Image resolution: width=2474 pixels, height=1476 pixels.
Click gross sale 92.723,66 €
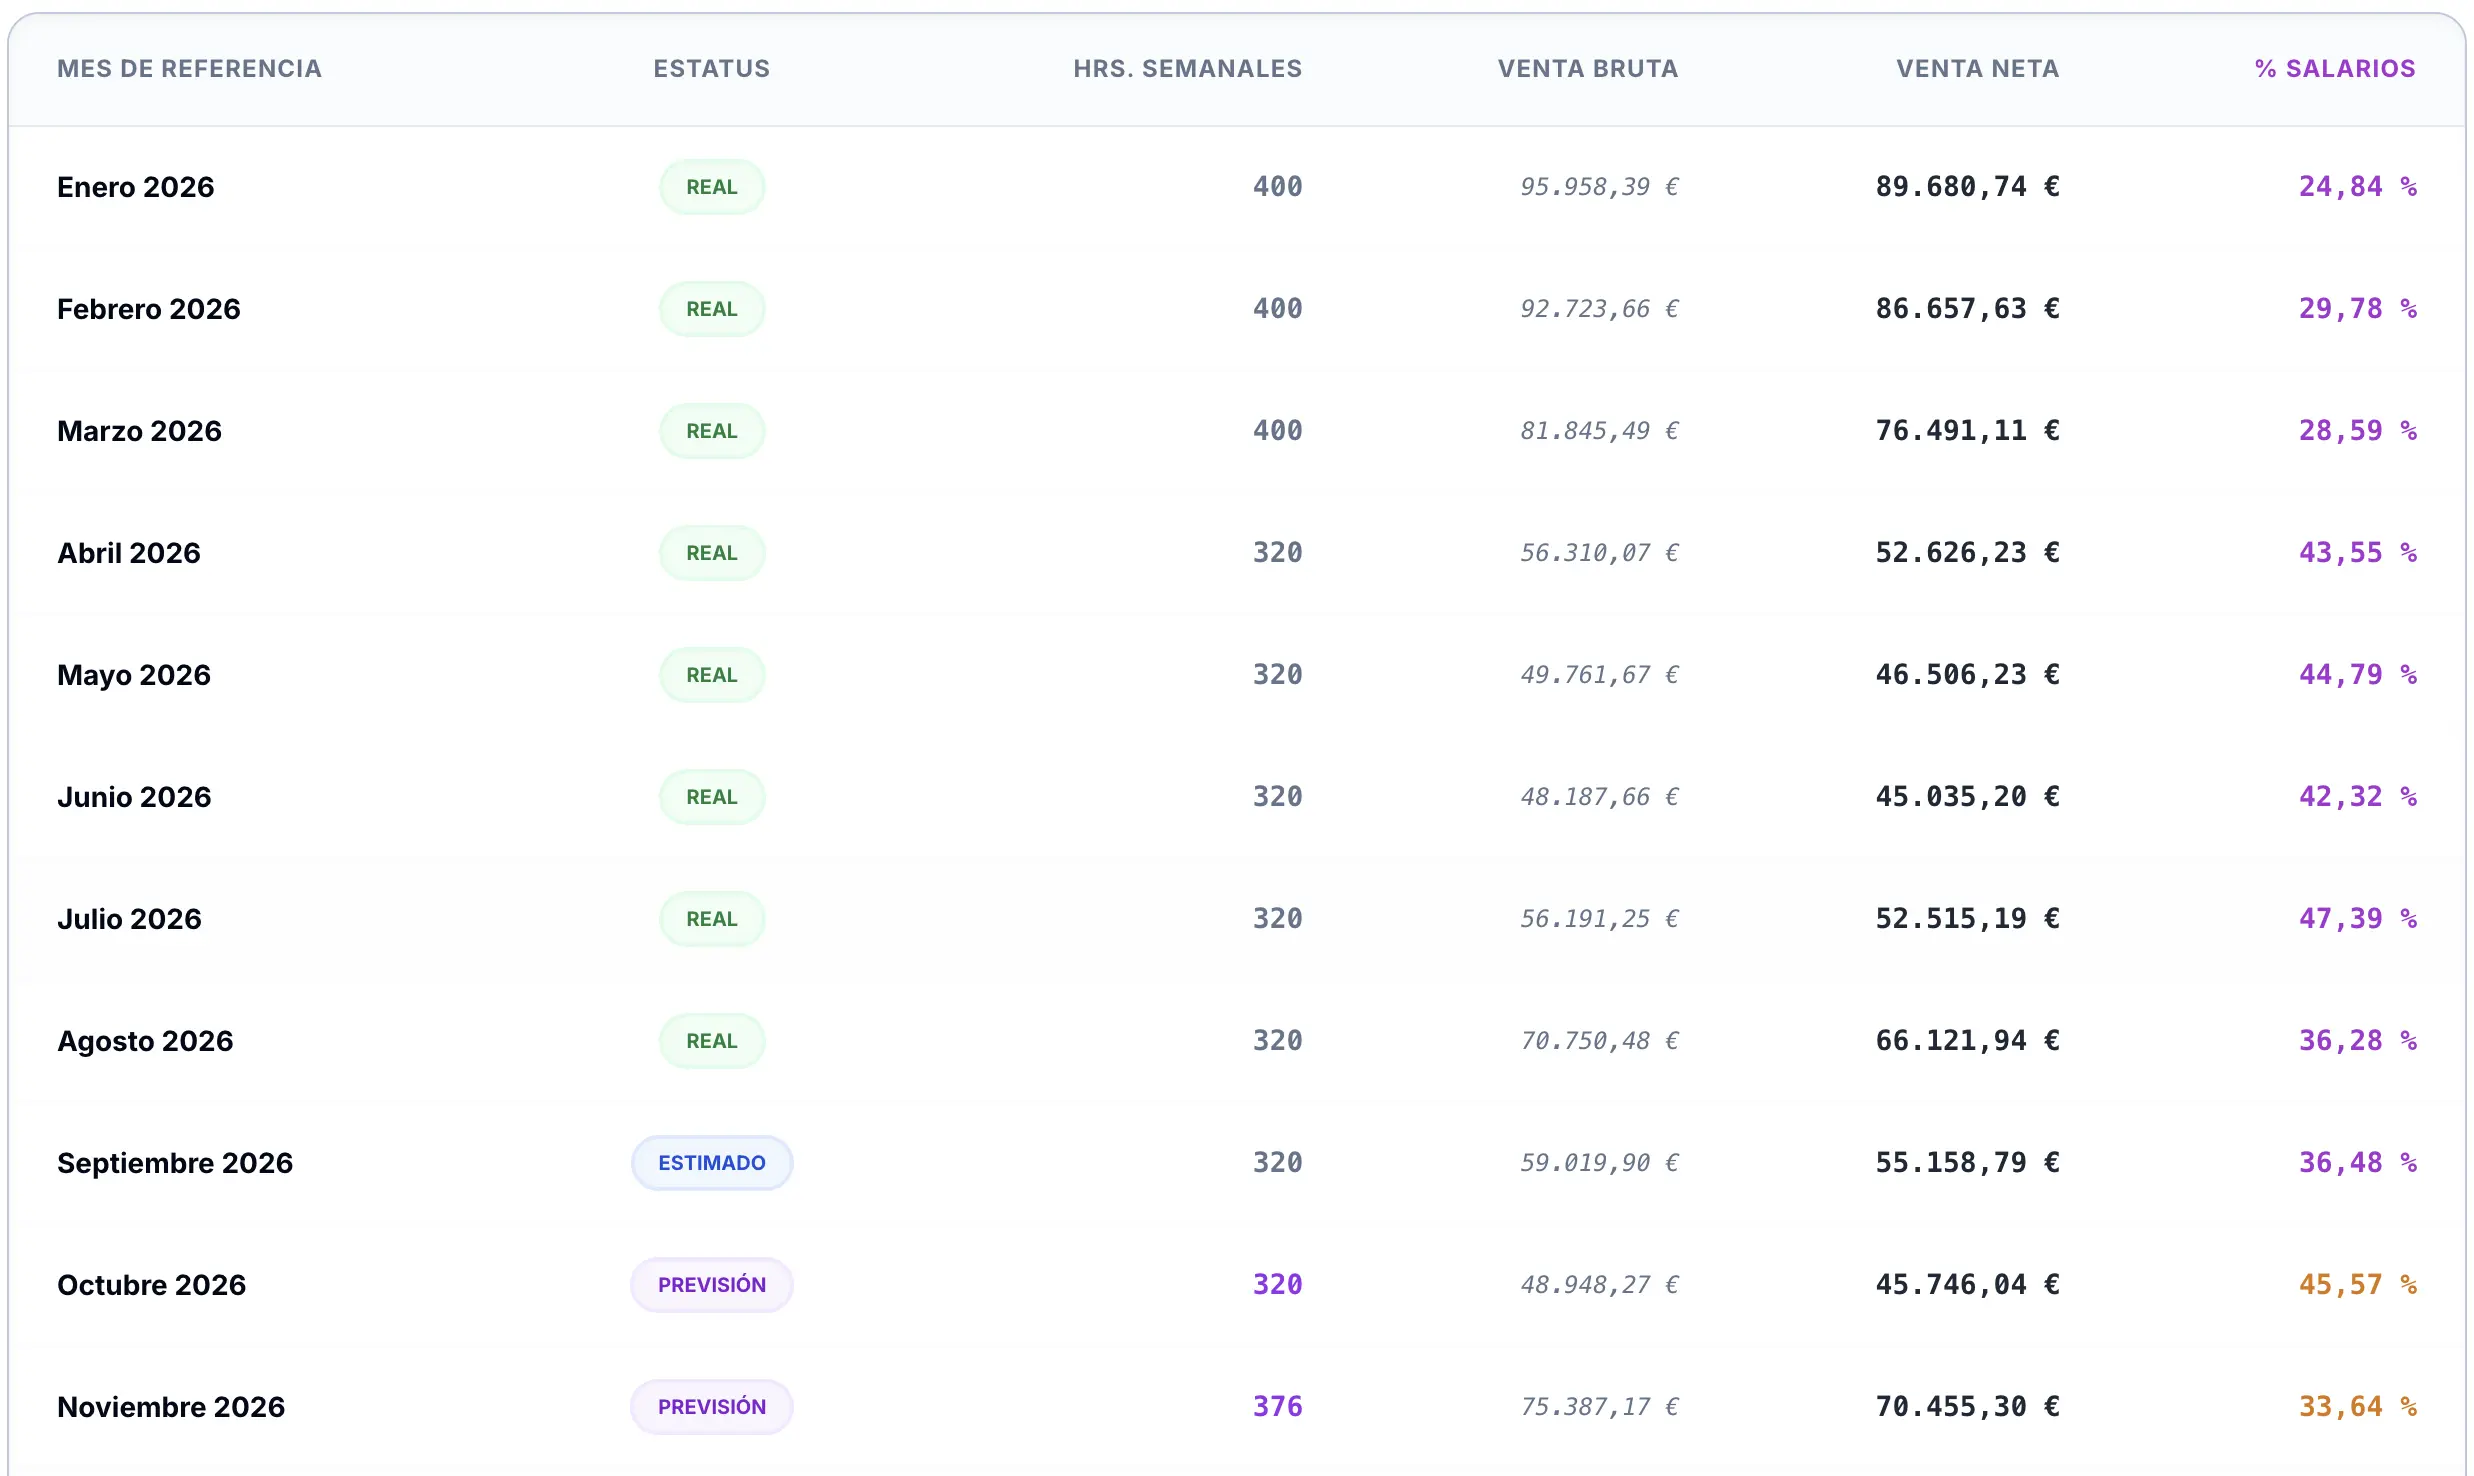click(1599, 309)
